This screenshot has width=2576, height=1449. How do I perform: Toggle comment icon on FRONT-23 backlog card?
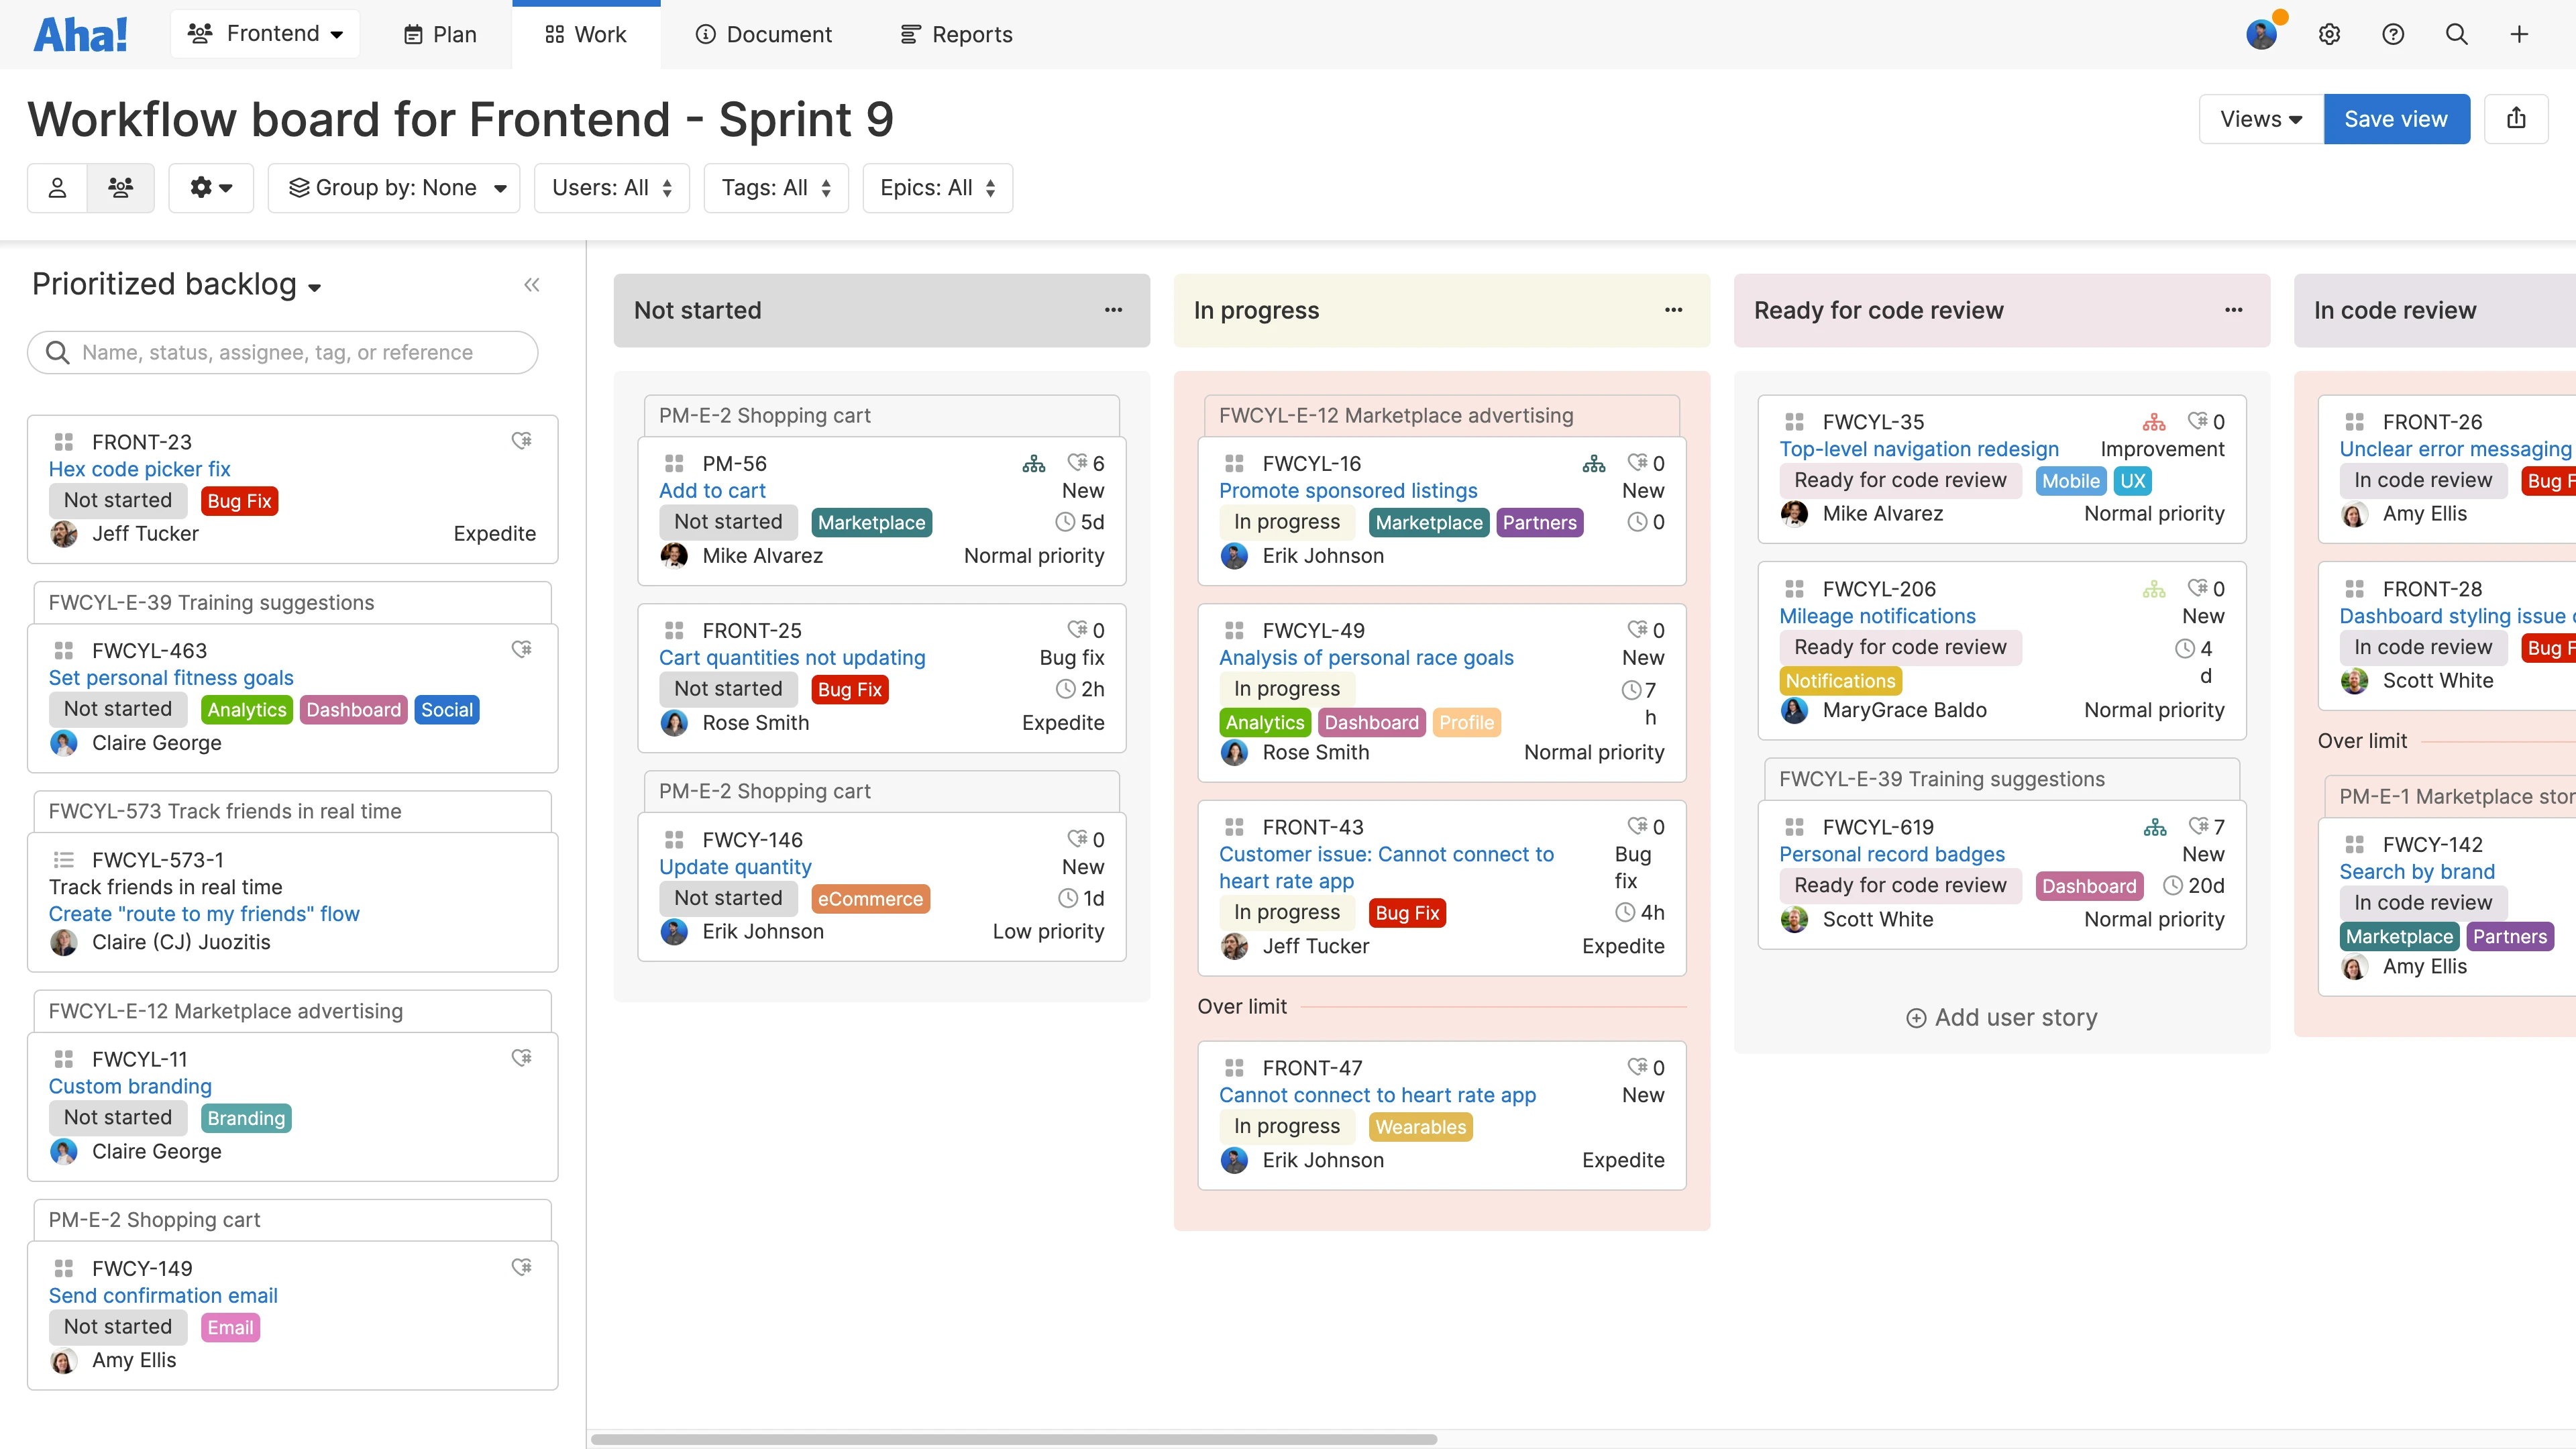pyautogui.click(x=521, y=441)
